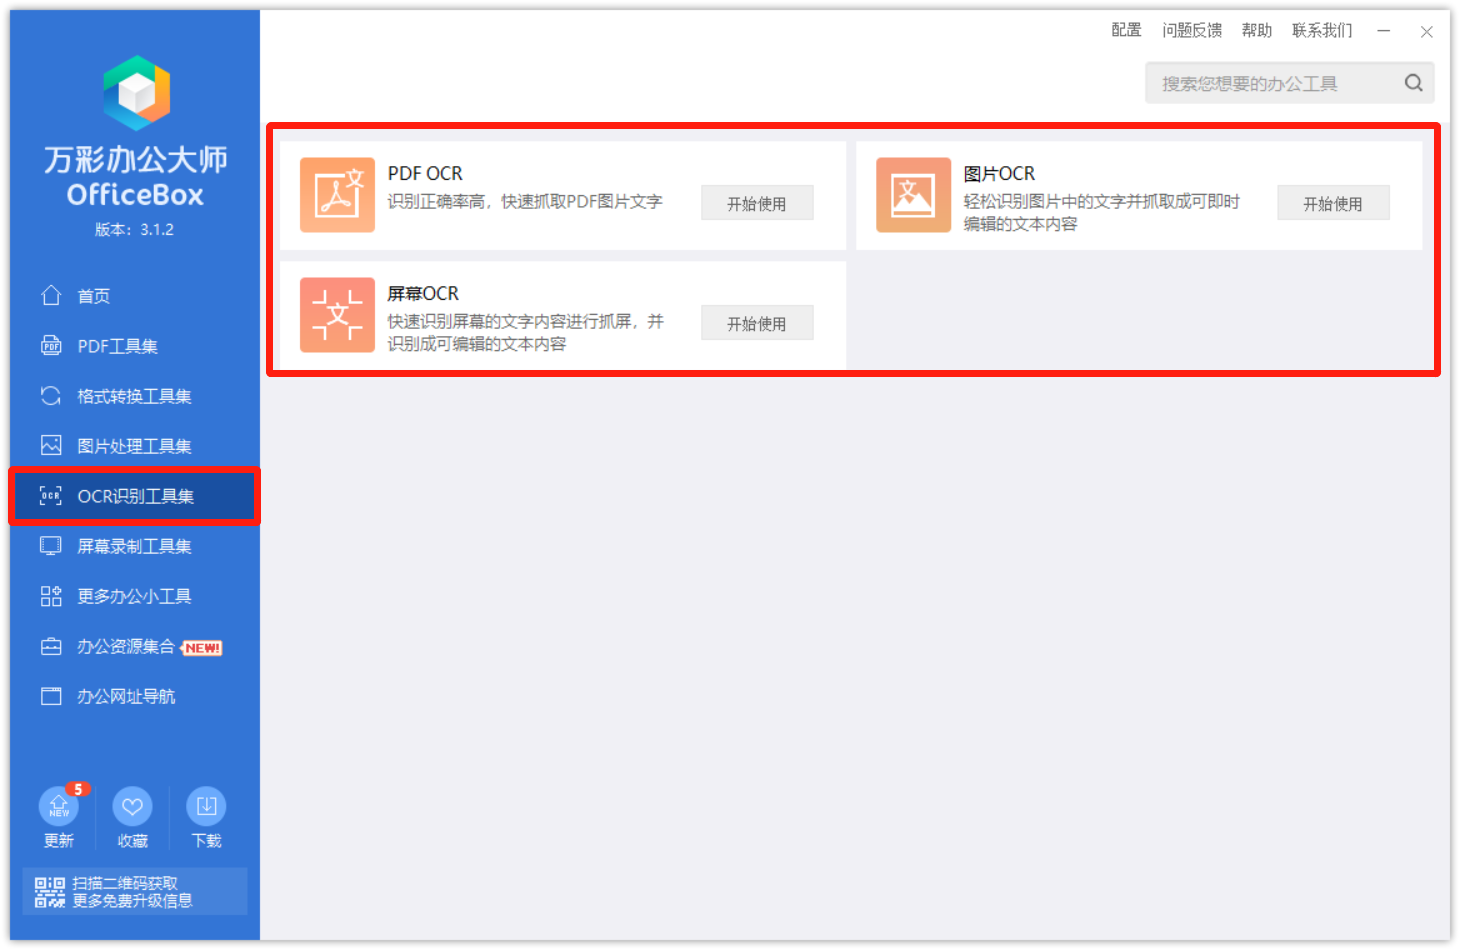Click the 图片OCR title text
This screenshot has width=1460, height=950.
click(x=999, y=173)
